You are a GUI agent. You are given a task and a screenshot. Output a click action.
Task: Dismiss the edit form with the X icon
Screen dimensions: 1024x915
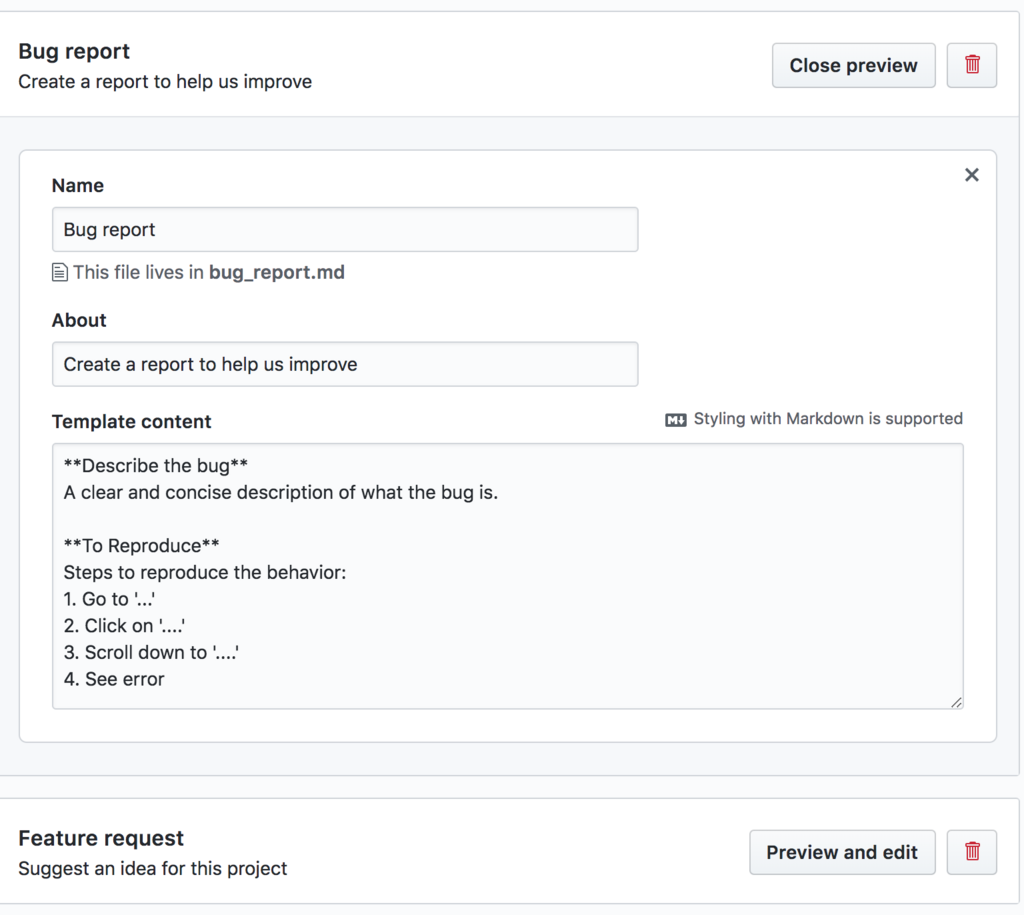(x=971, y=175)
